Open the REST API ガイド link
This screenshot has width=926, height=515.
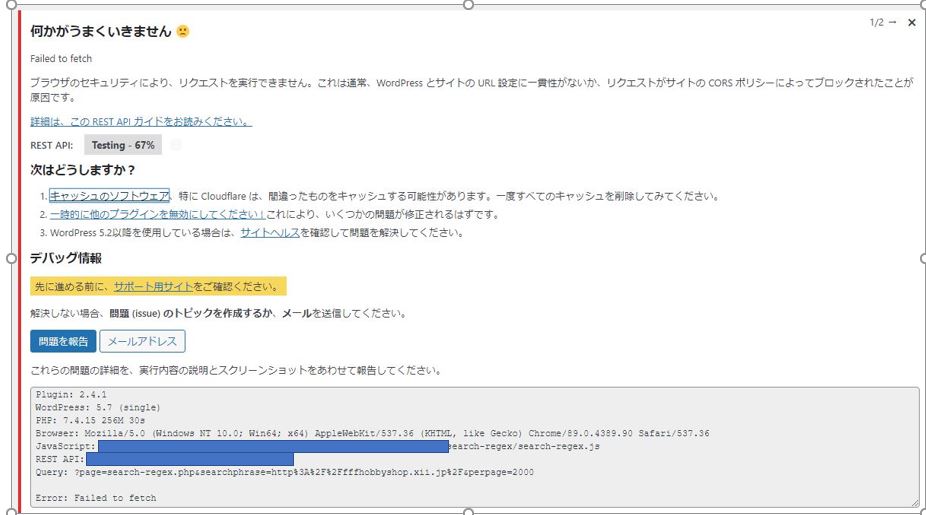click(x=140, y=122)
